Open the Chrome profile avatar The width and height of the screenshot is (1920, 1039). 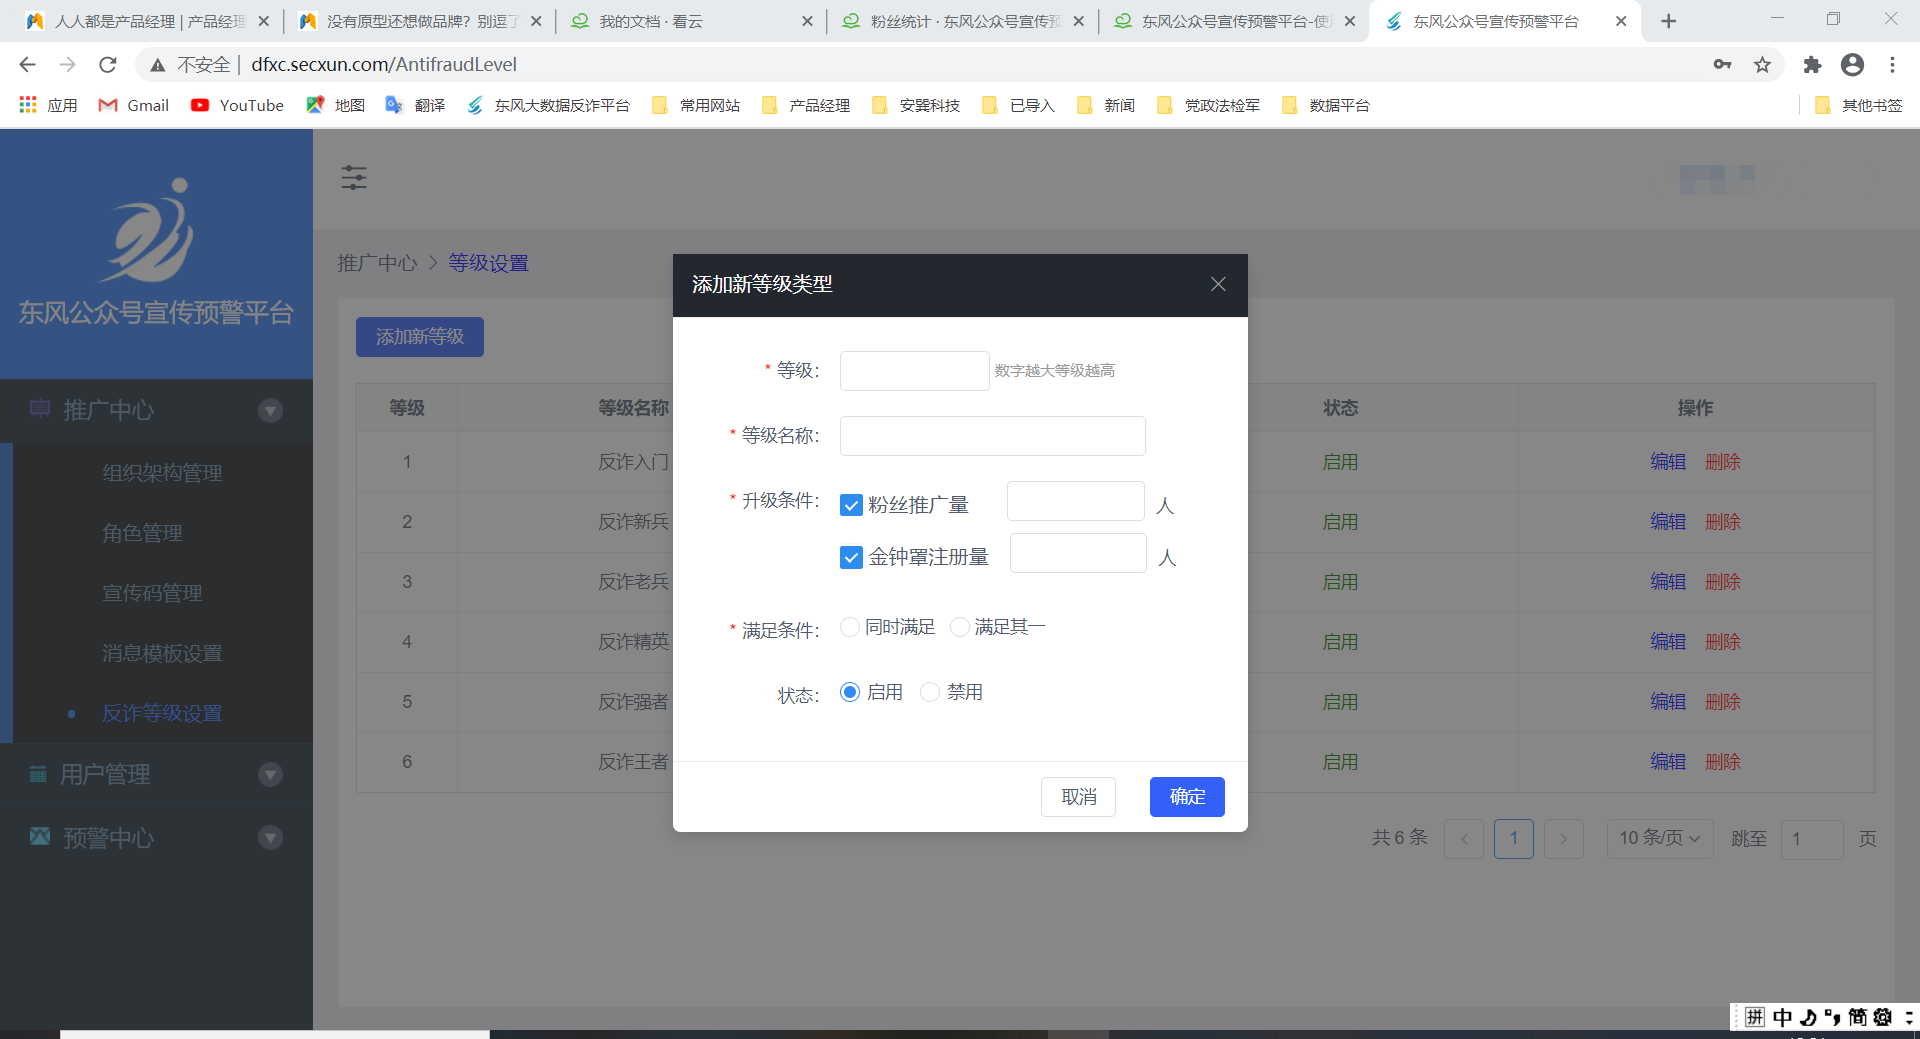point(1852,64)
